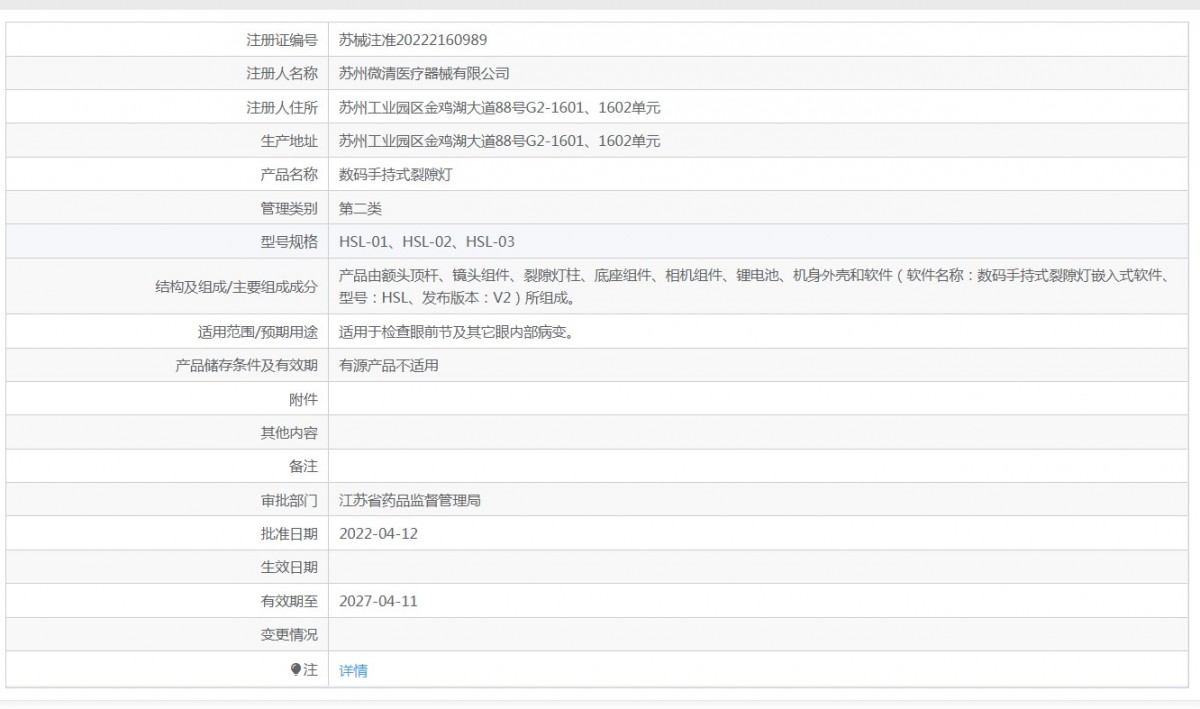This screenshot has height=709, width=1200.
Task: Click the management class value 第二类
Action: pyautogui.click(x=360, y=209)
